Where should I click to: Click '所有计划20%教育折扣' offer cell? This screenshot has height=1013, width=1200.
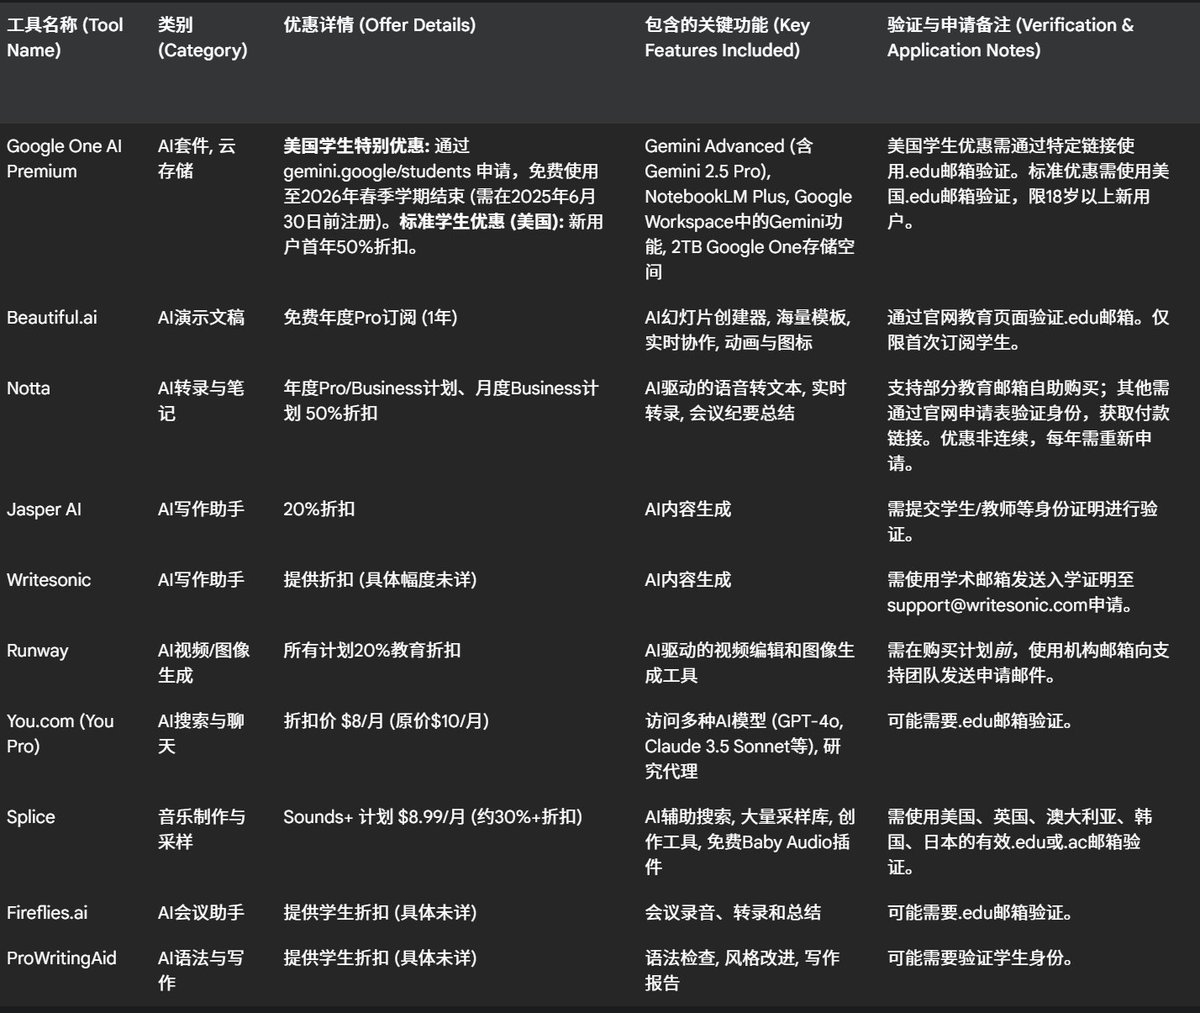coord(372,650)
